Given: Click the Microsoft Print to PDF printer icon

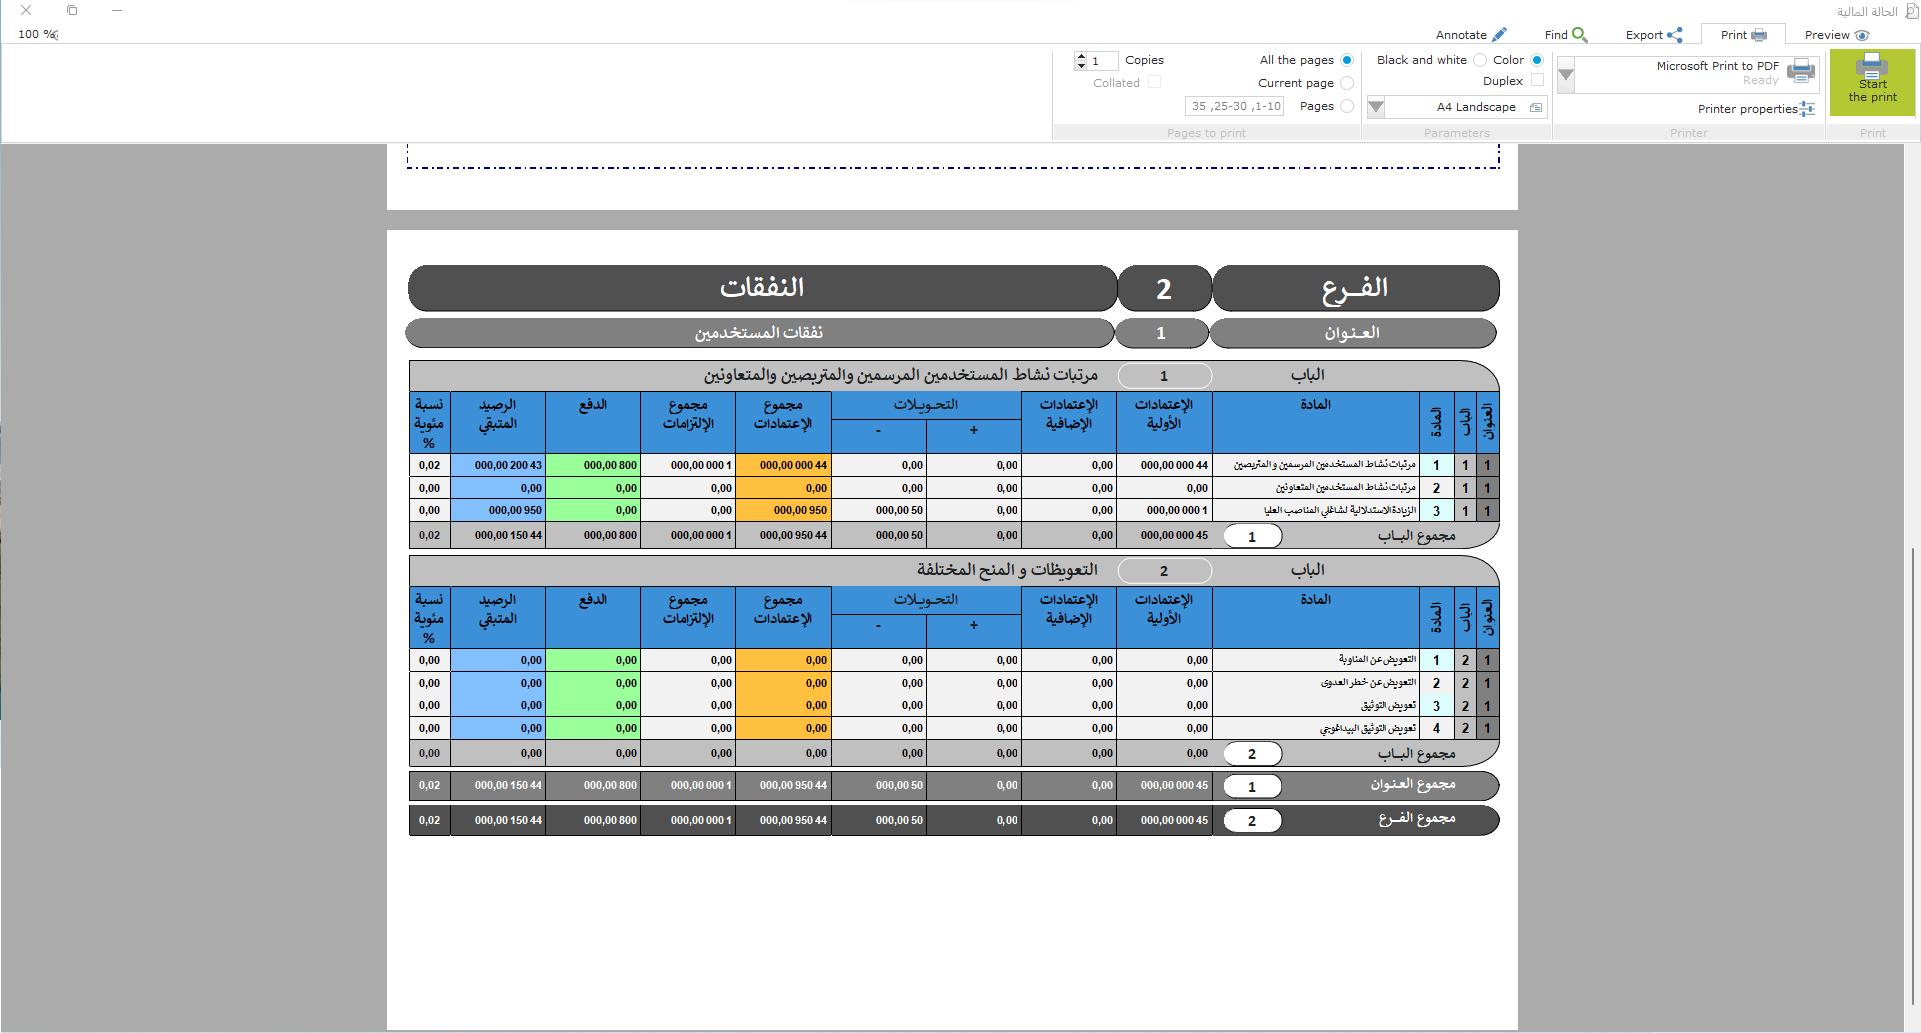Looking at the screenshot, I should 1800,71.
